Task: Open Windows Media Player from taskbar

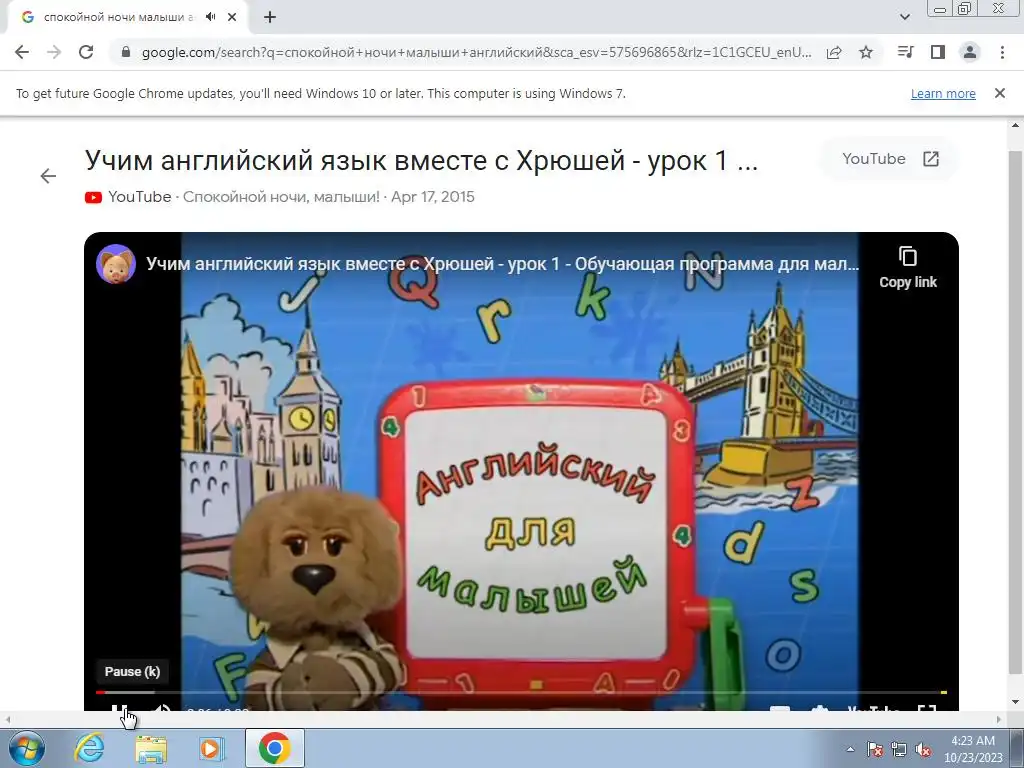Action: coord(211,748)
